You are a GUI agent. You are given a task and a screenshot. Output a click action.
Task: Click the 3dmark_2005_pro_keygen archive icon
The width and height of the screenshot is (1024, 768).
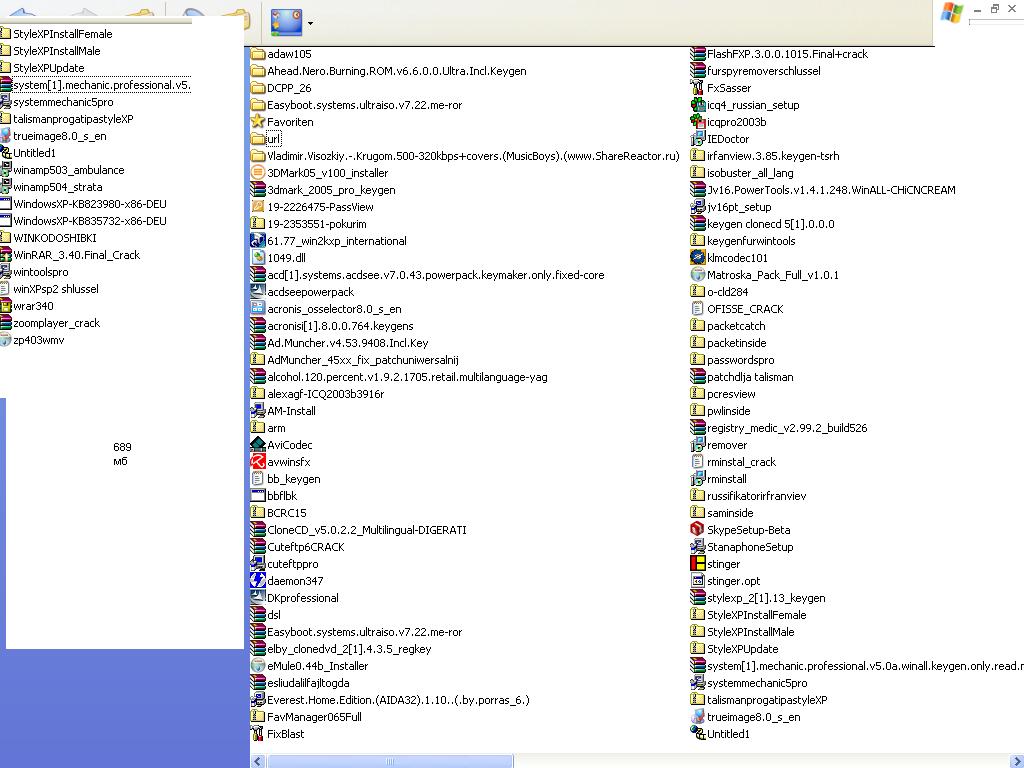(x=258, y=189)
